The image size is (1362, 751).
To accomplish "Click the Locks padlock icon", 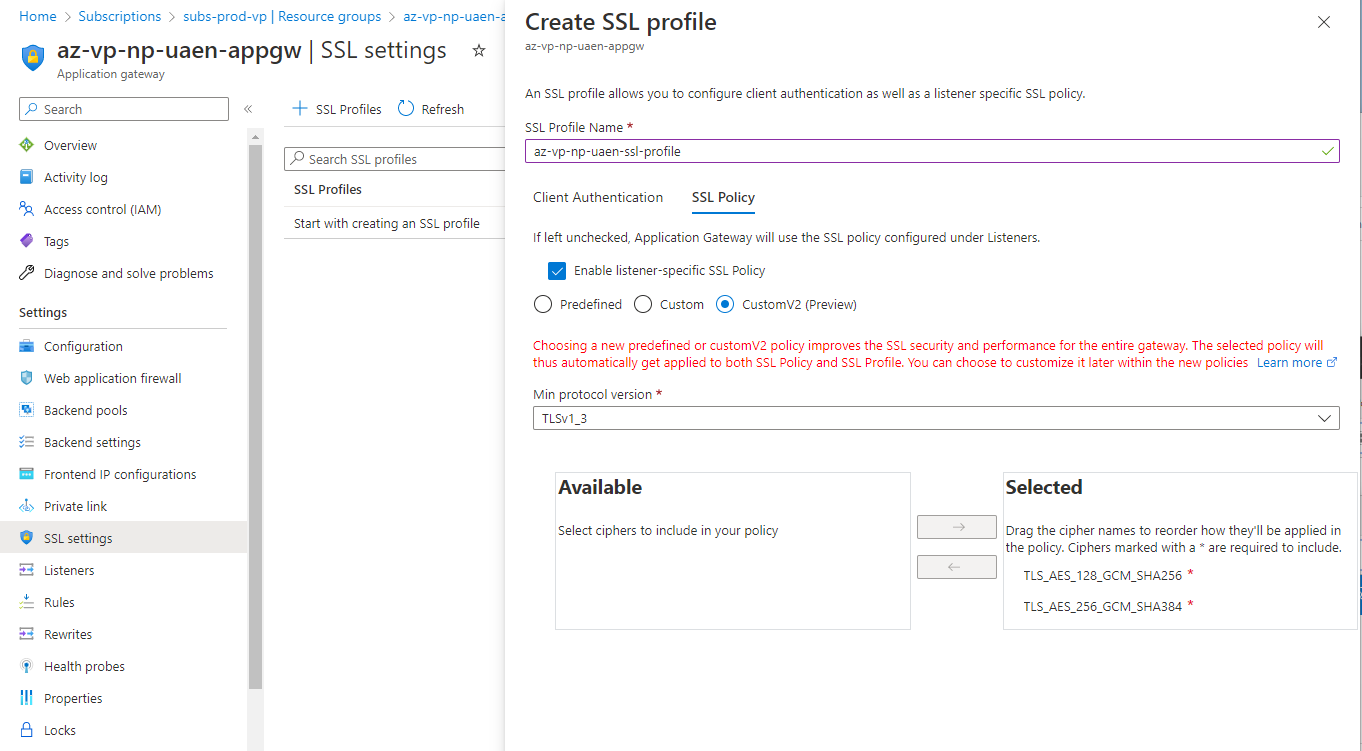I will [x=27, y=730].
